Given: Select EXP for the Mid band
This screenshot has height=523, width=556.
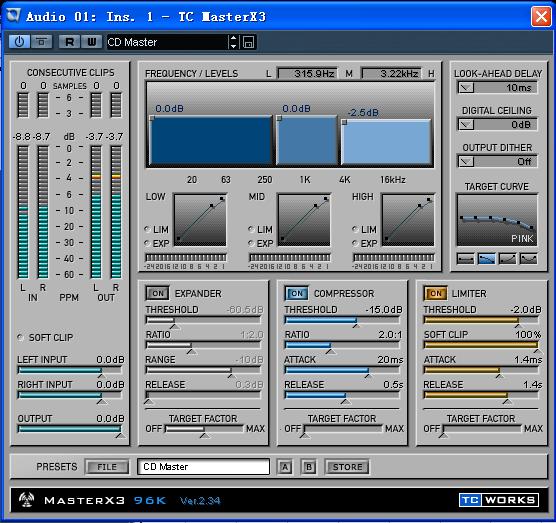Looking at the screenshot, I should [x=251, y=243].
